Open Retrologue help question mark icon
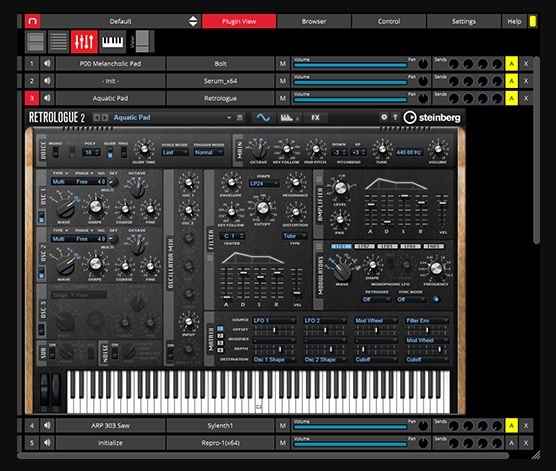 (395, 117)
